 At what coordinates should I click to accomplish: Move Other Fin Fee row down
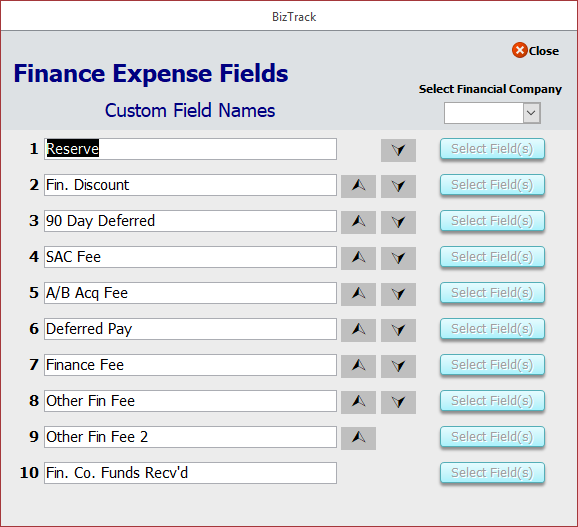[398, 402]
